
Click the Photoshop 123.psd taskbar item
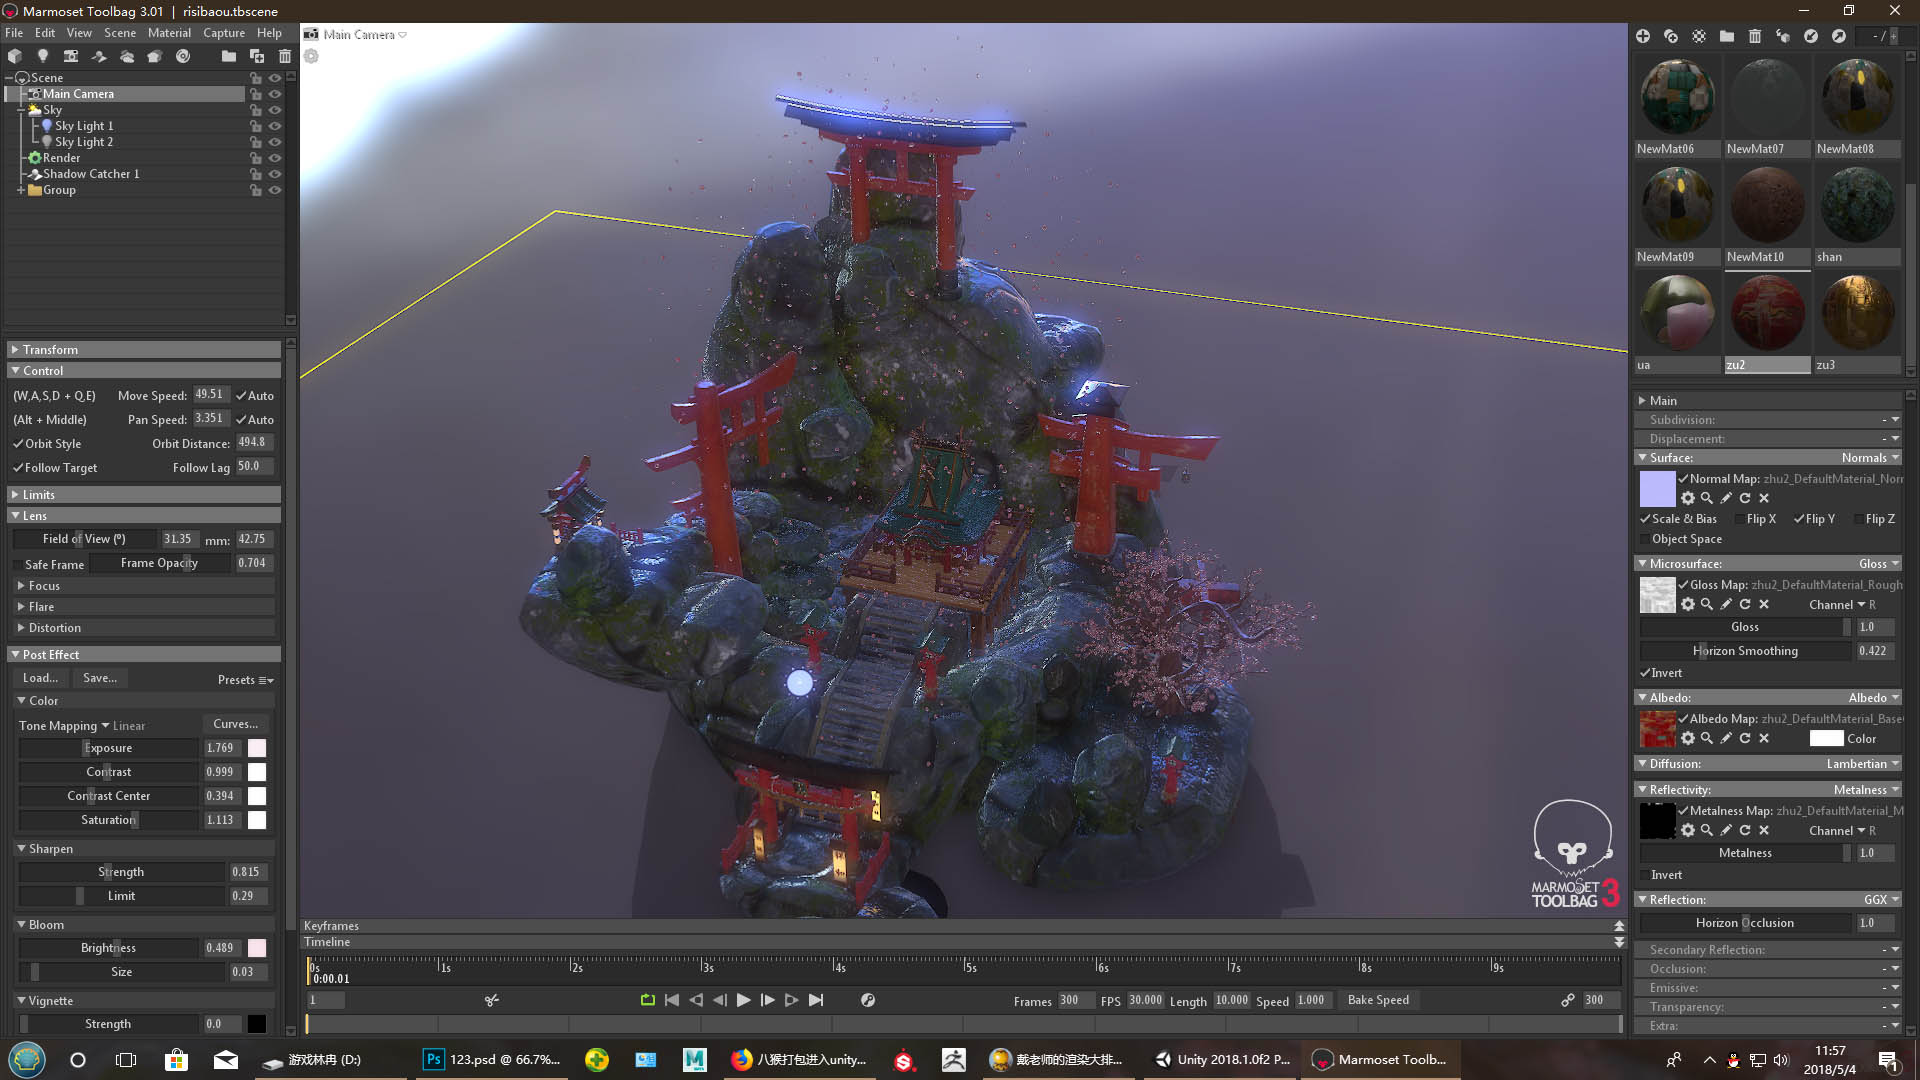[x=492, y=1060]
